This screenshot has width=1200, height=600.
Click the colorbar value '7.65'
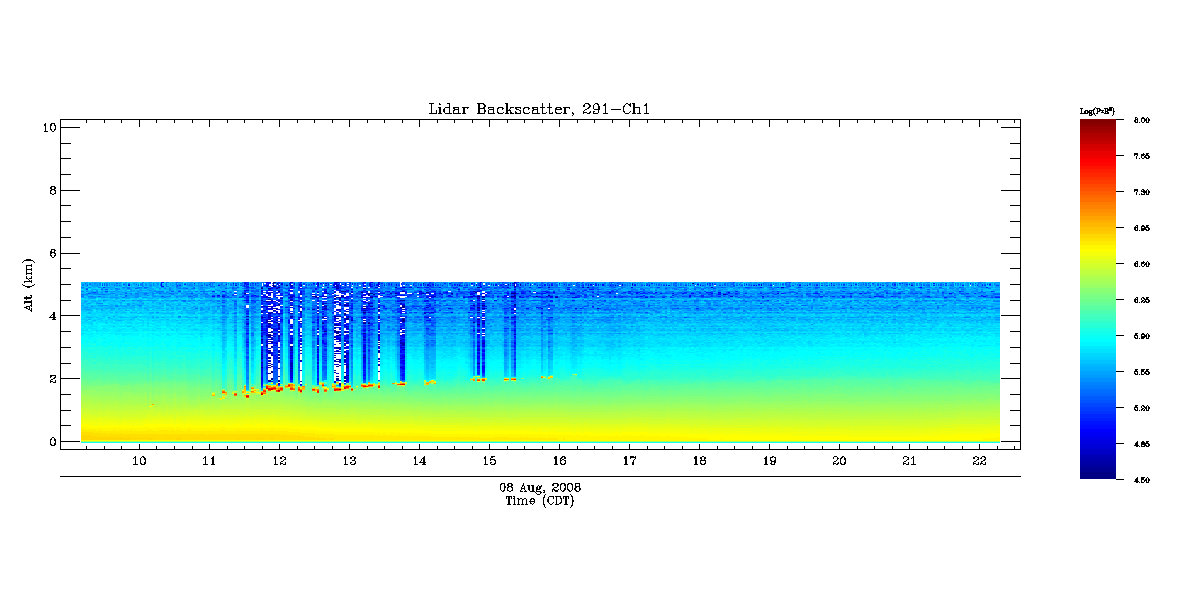[1142, 156]
